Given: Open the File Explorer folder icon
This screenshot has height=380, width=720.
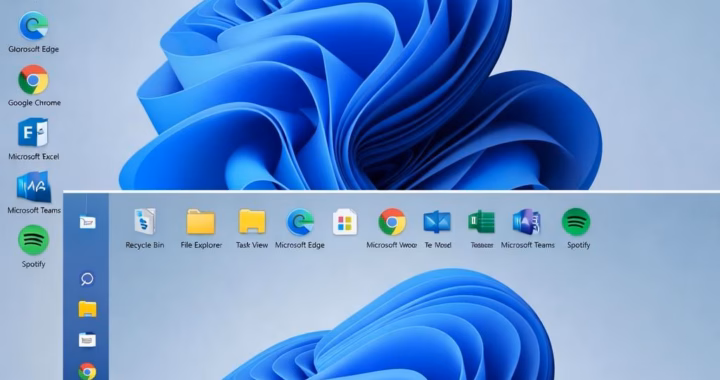Looking at the screenshot, I should click(201, 222).
